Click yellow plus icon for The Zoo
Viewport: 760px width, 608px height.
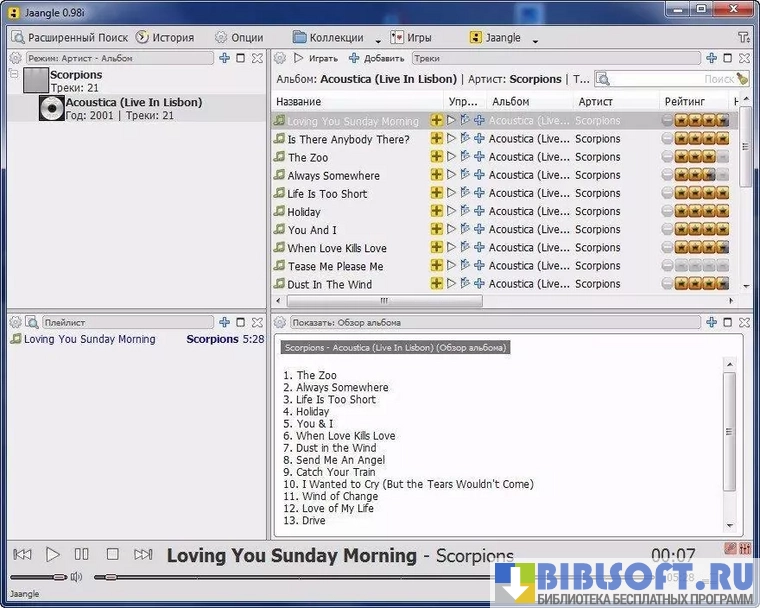pos(436,157)
